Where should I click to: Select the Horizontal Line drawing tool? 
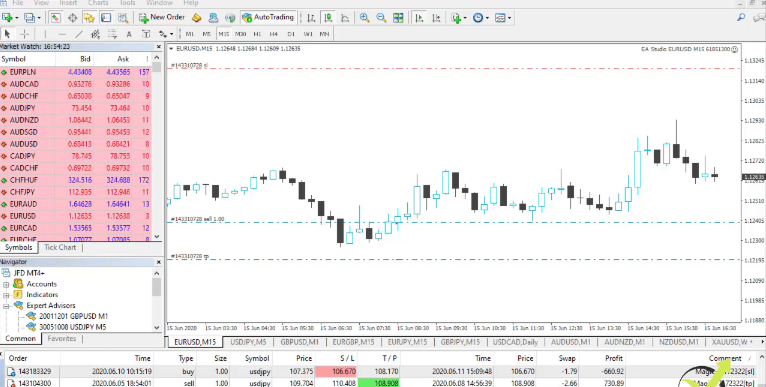pos(62,34)
